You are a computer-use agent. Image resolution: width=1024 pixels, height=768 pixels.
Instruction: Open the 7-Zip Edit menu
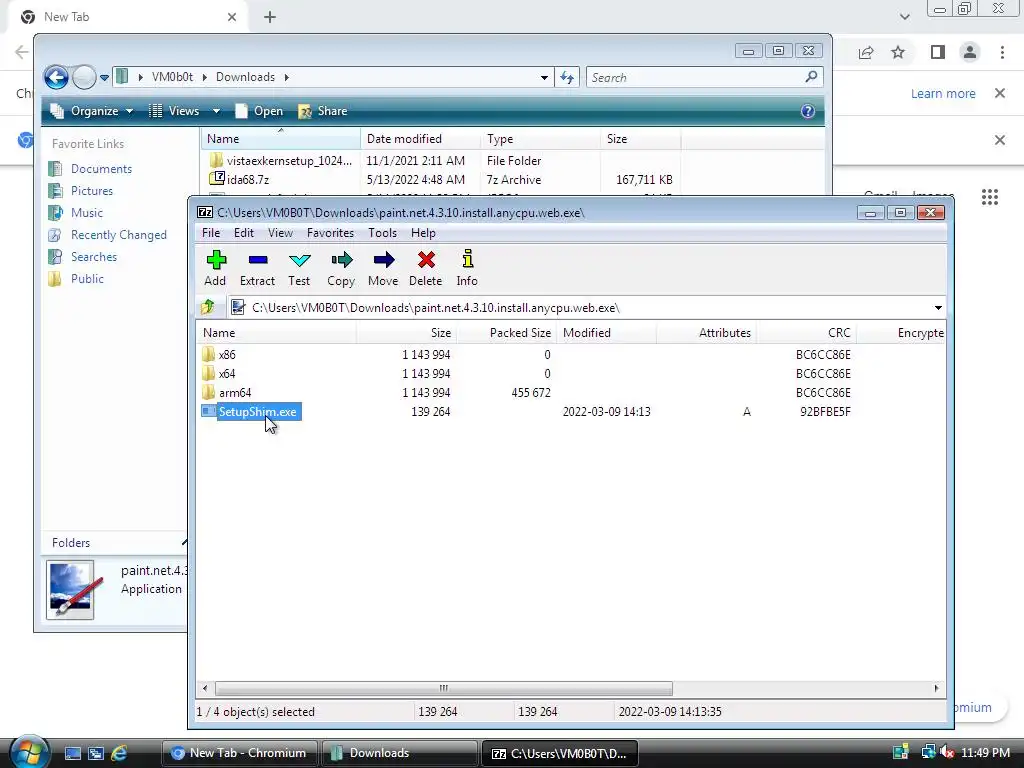coord(244,233)
